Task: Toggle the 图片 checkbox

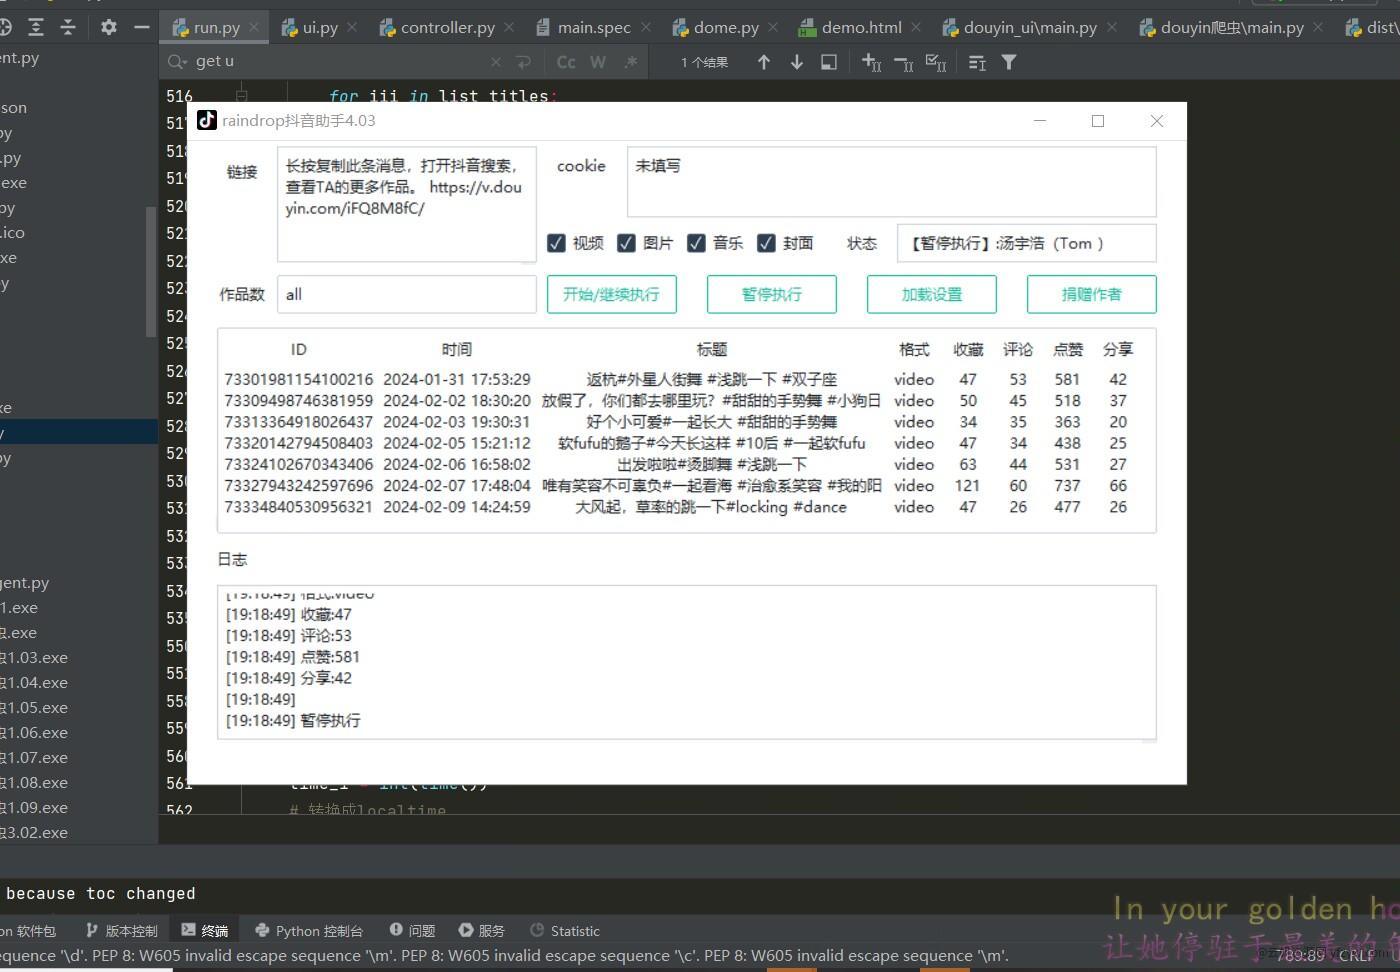Action: 627,243
